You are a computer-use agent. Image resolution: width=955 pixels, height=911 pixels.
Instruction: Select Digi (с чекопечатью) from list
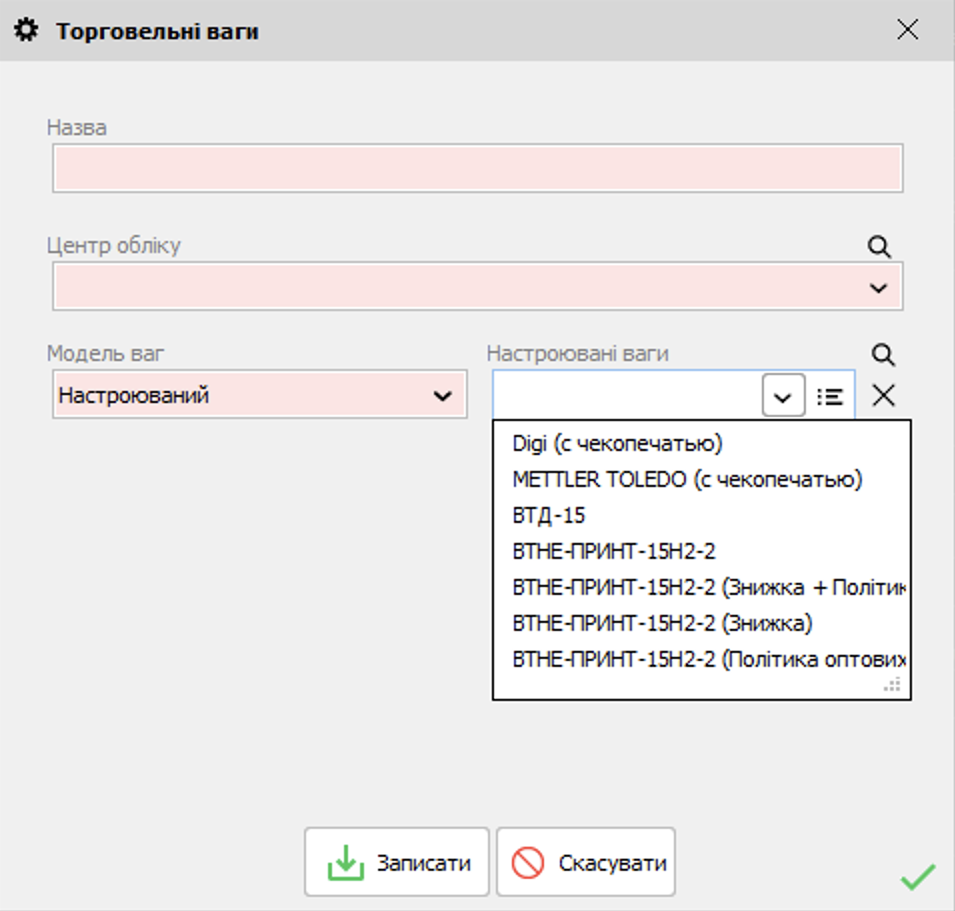pyautogui.click(x=617, y=443)
